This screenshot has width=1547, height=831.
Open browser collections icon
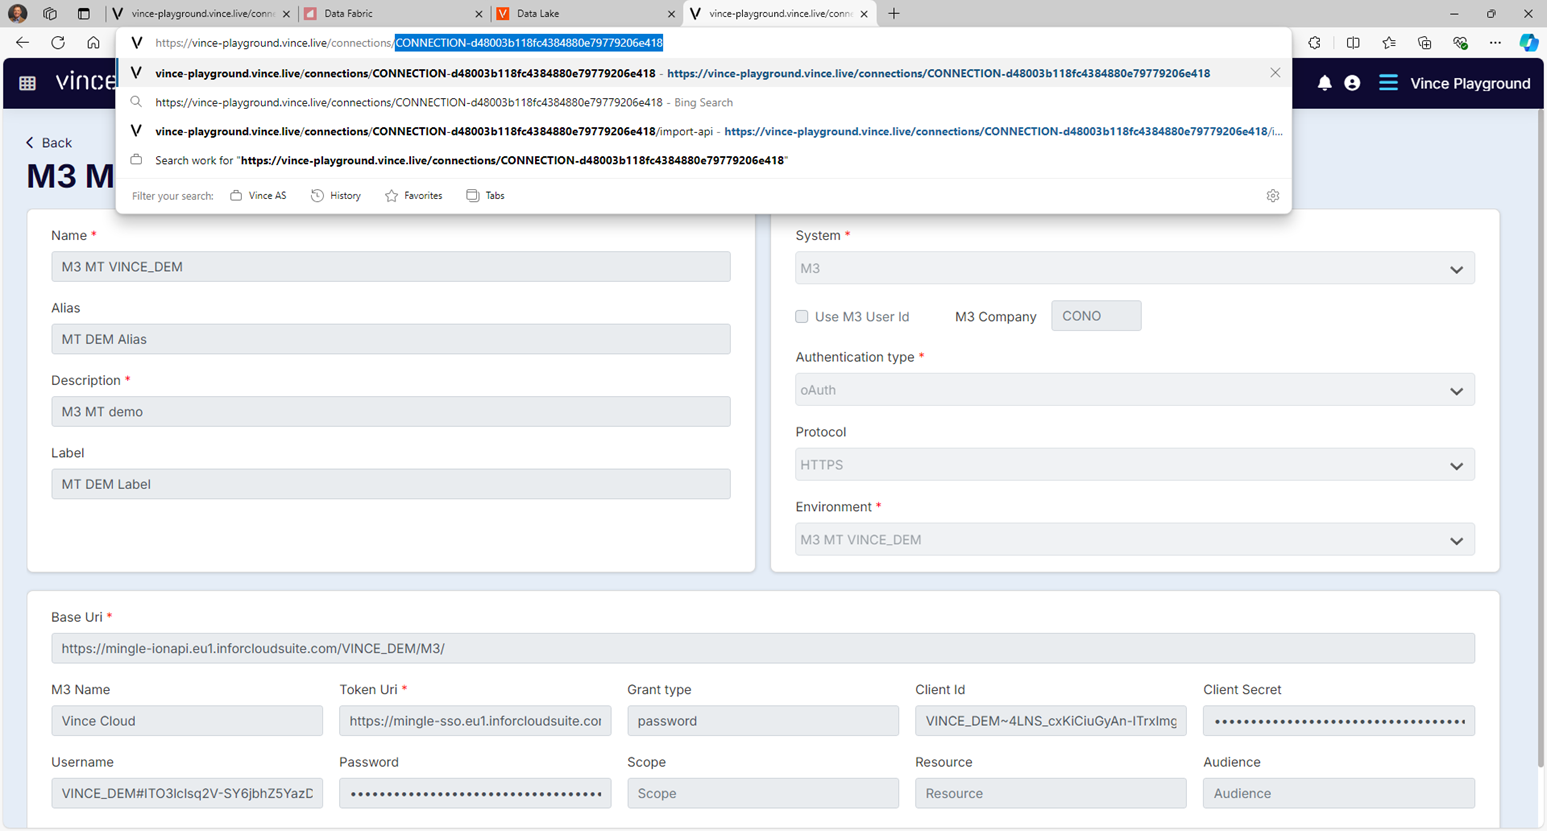(x=1424, y=43)
